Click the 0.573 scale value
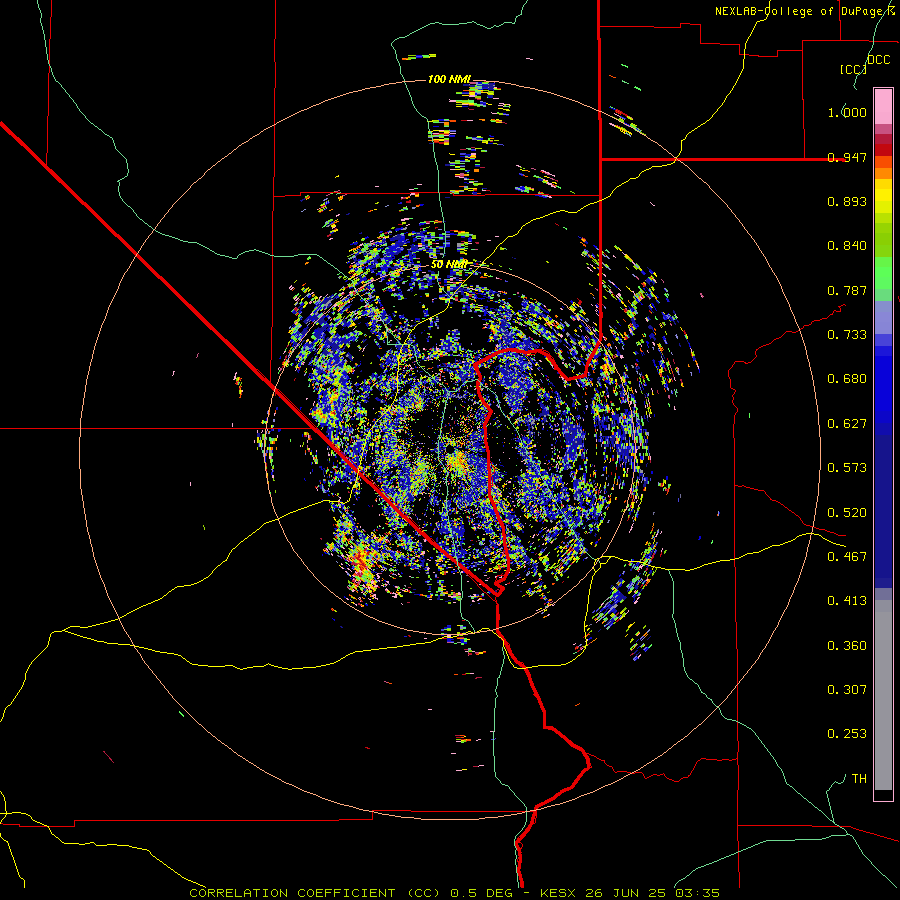The height and width of the screenshot is (900, 900). coord(847,468)
